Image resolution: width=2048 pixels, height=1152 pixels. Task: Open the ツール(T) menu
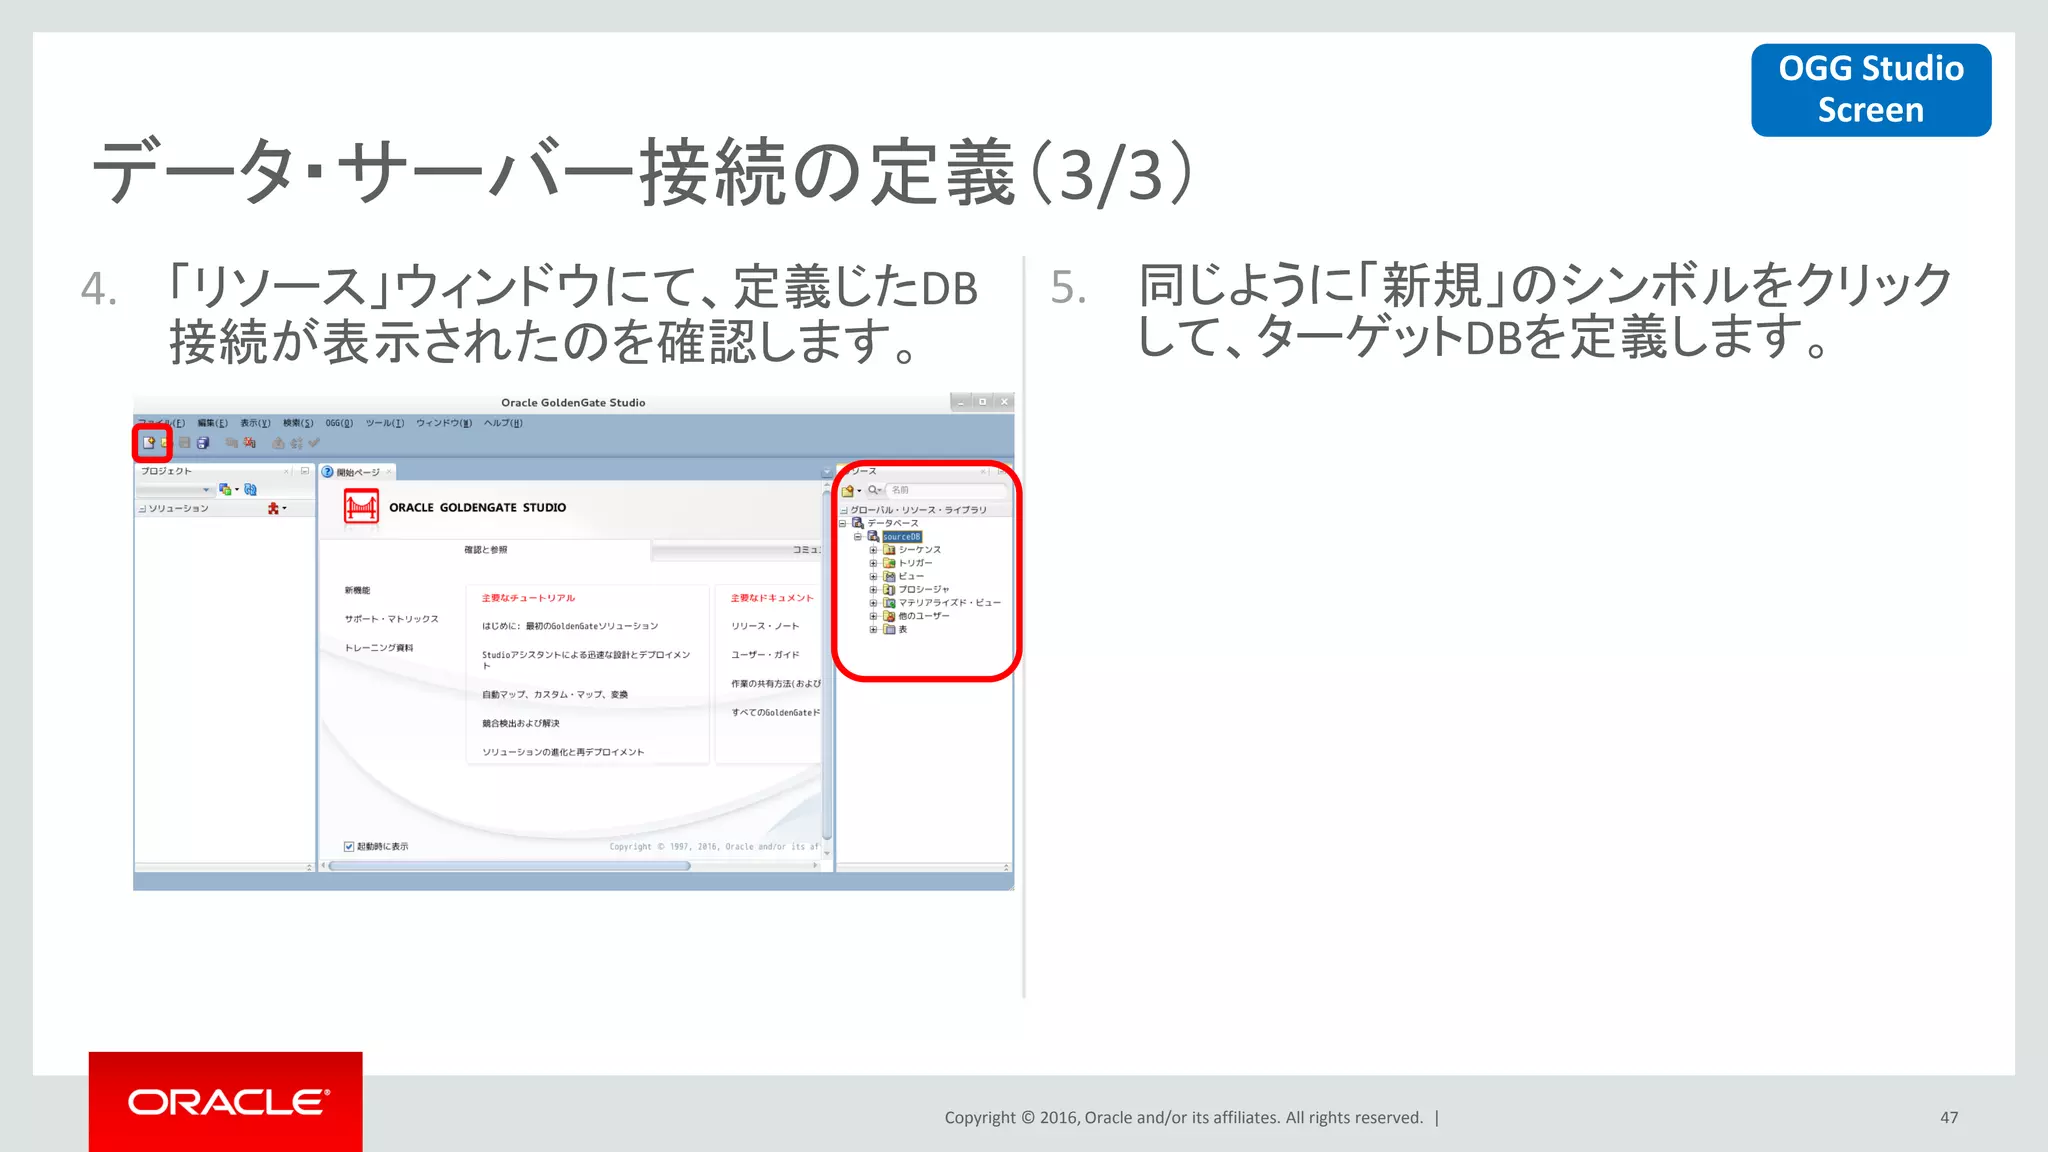click(x=385, y=423)
